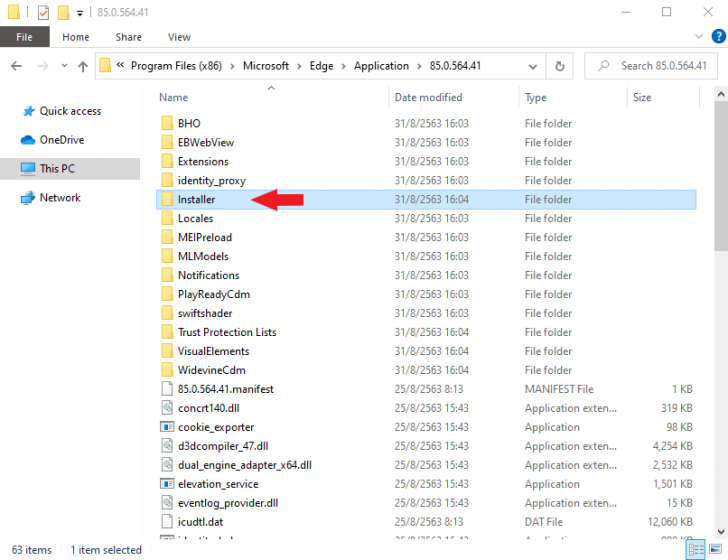Select dual_engine_adapter_x64.dll file name

click(x=245, y=465)
